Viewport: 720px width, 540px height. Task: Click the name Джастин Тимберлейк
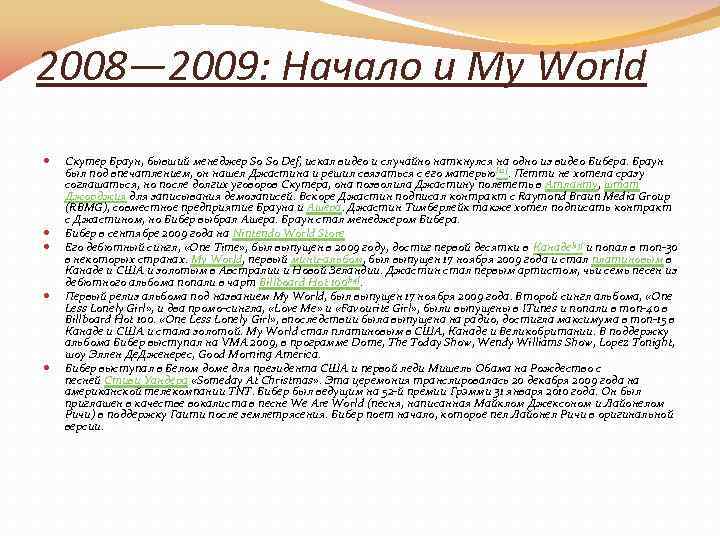[405, 208]
